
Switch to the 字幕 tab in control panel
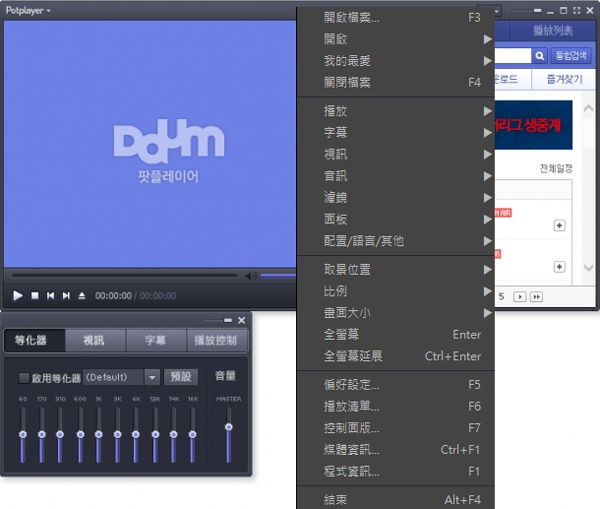(155, 340)
